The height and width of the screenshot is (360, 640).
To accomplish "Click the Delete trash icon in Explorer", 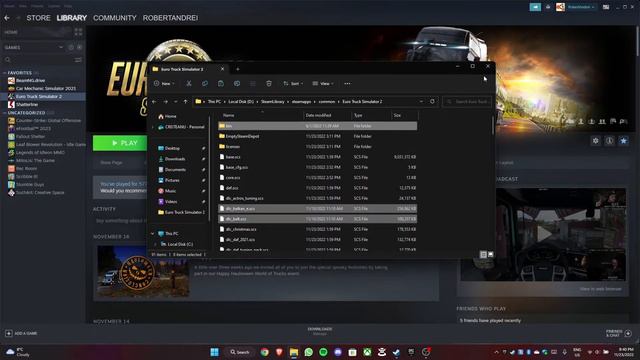I will [269, 84].
